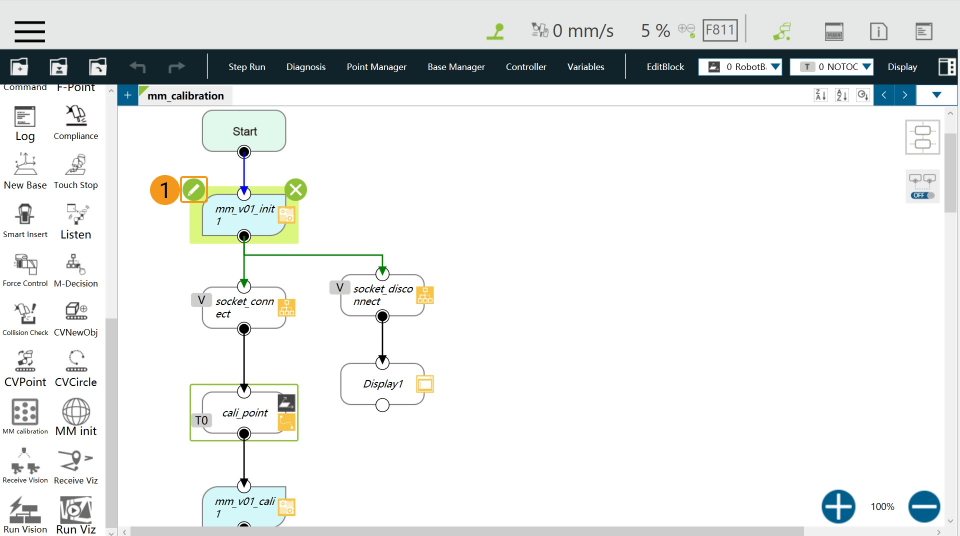Select the Display1 node
Screen dimensions: 960x536
coord(382,384)
